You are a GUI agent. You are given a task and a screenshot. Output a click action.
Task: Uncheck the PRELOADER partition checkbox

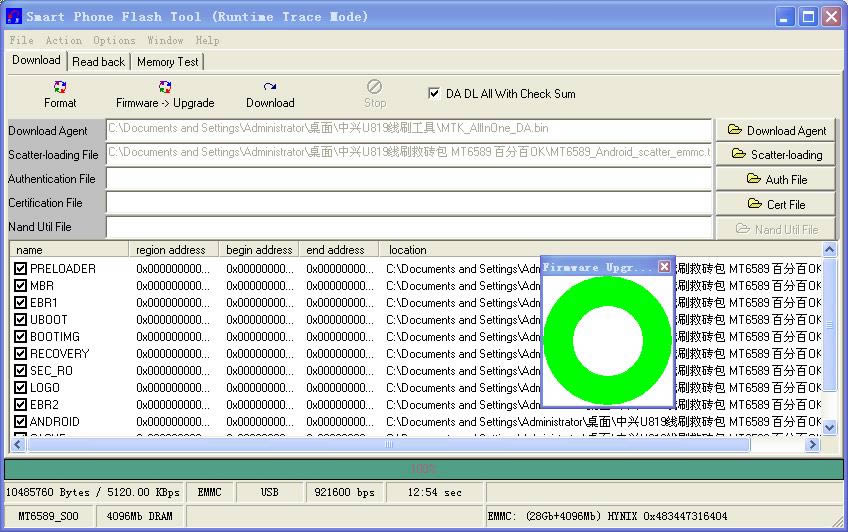(x=21, y=269)
